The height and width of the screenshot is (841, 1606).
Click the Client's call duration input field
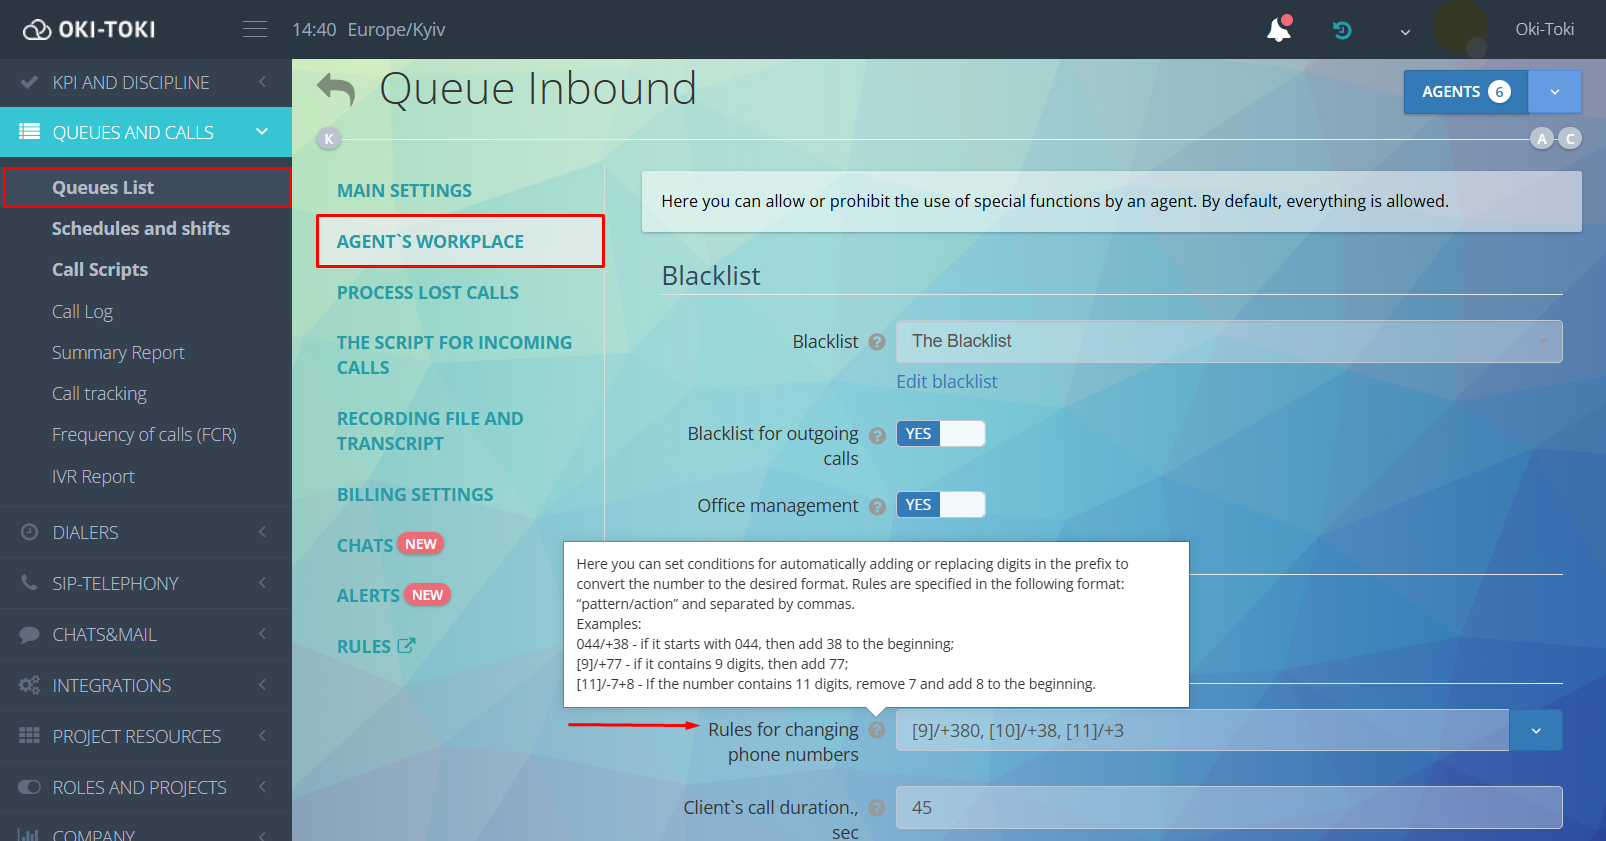[1228, 808]
